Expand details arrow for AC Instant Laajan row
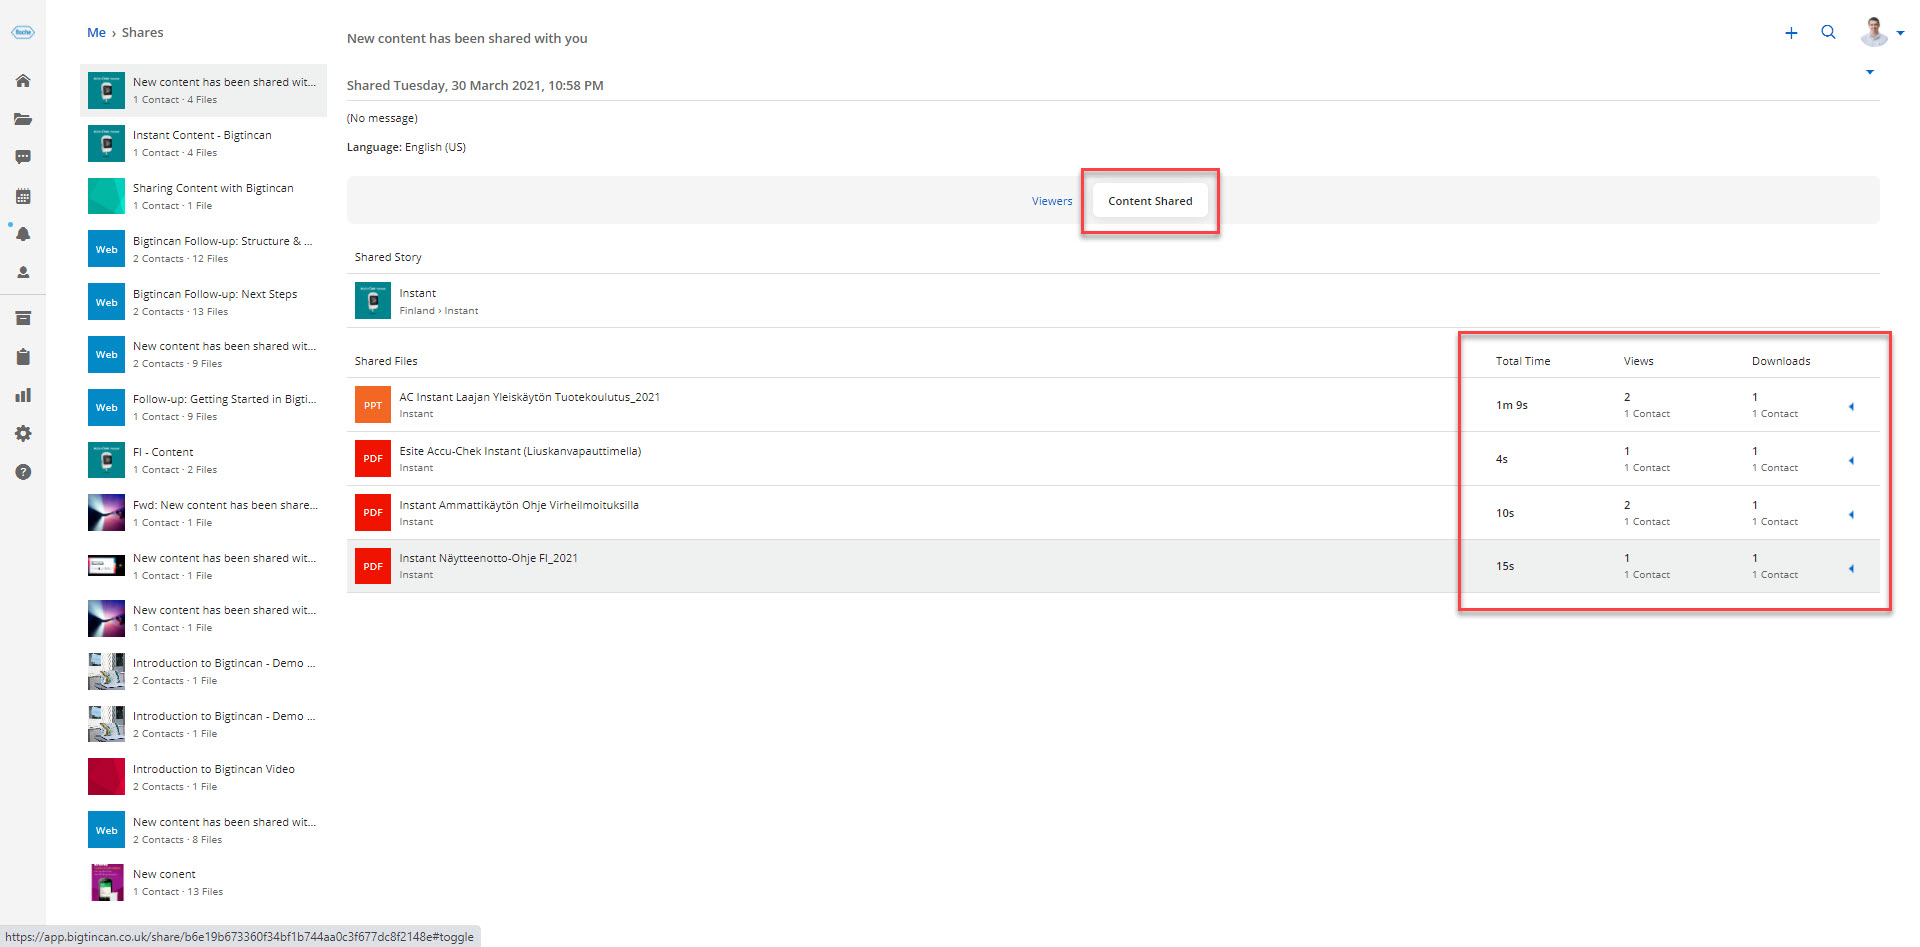The width and height of the screenshot is (1920, 947). [x=1851, y=406]
